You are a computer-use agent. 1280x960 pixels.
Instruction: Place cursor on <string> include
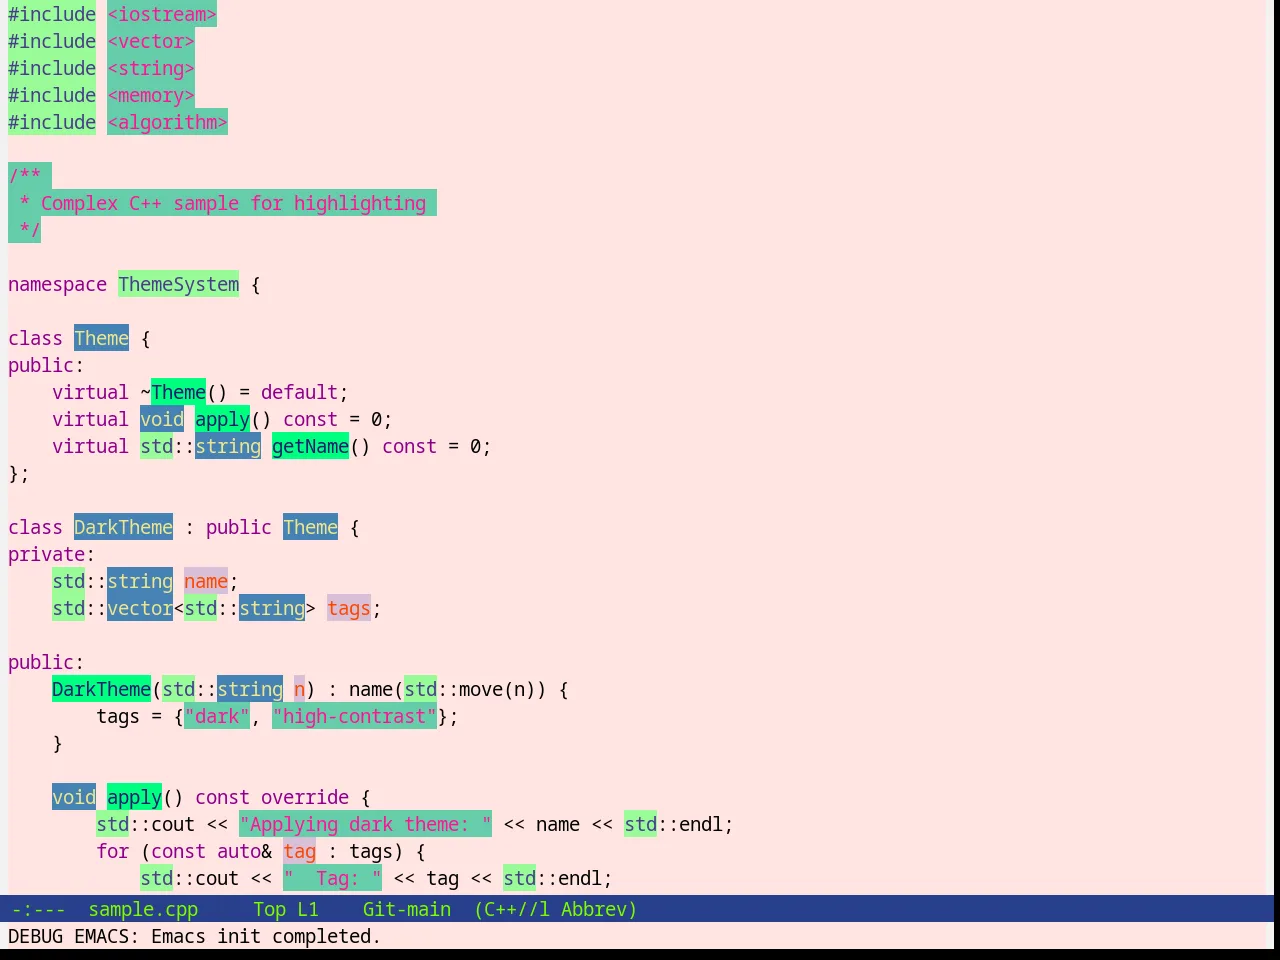[x=151, y=68]
